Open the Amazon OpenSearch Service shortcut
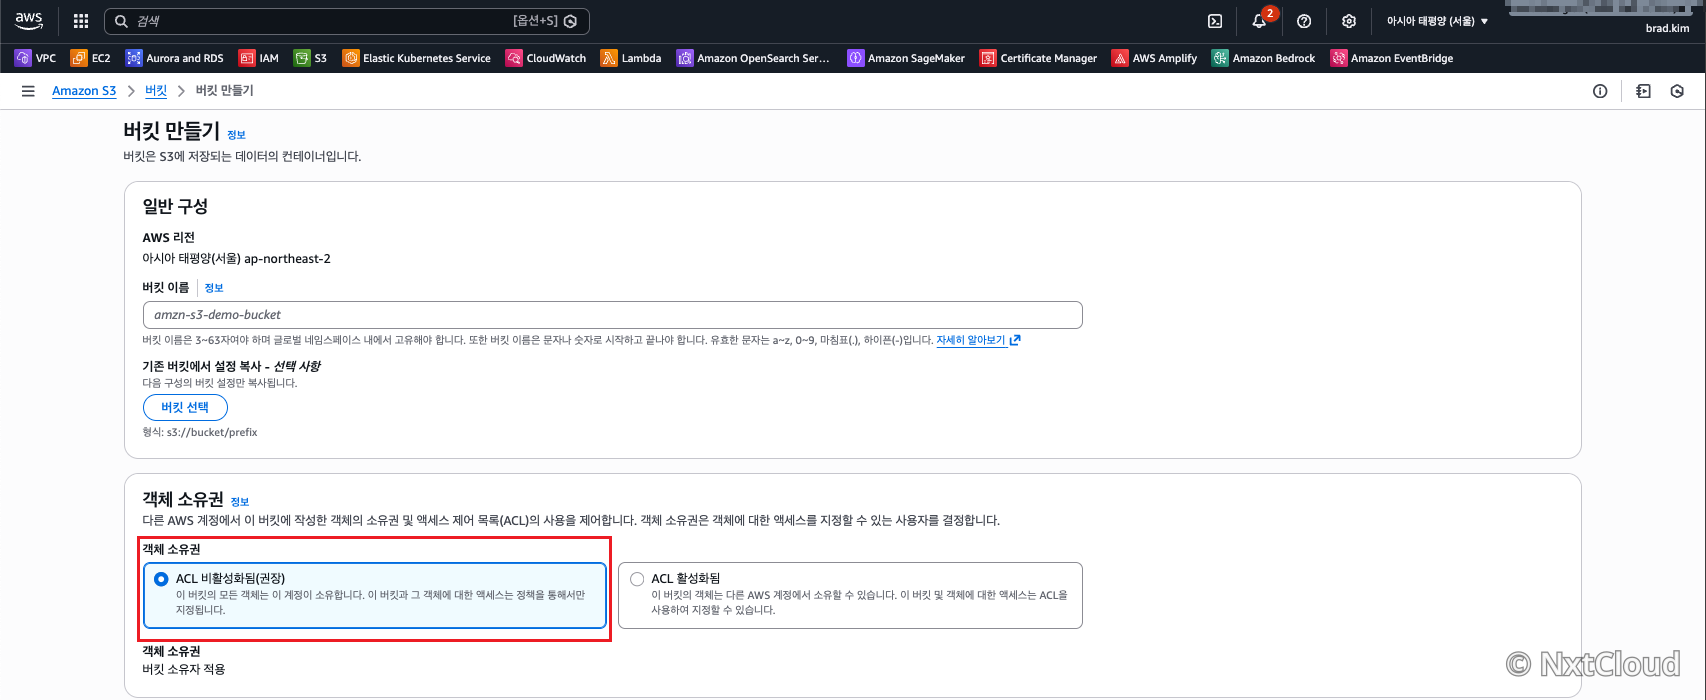The width and height of the screenshot is (1706, 700). 753,58
